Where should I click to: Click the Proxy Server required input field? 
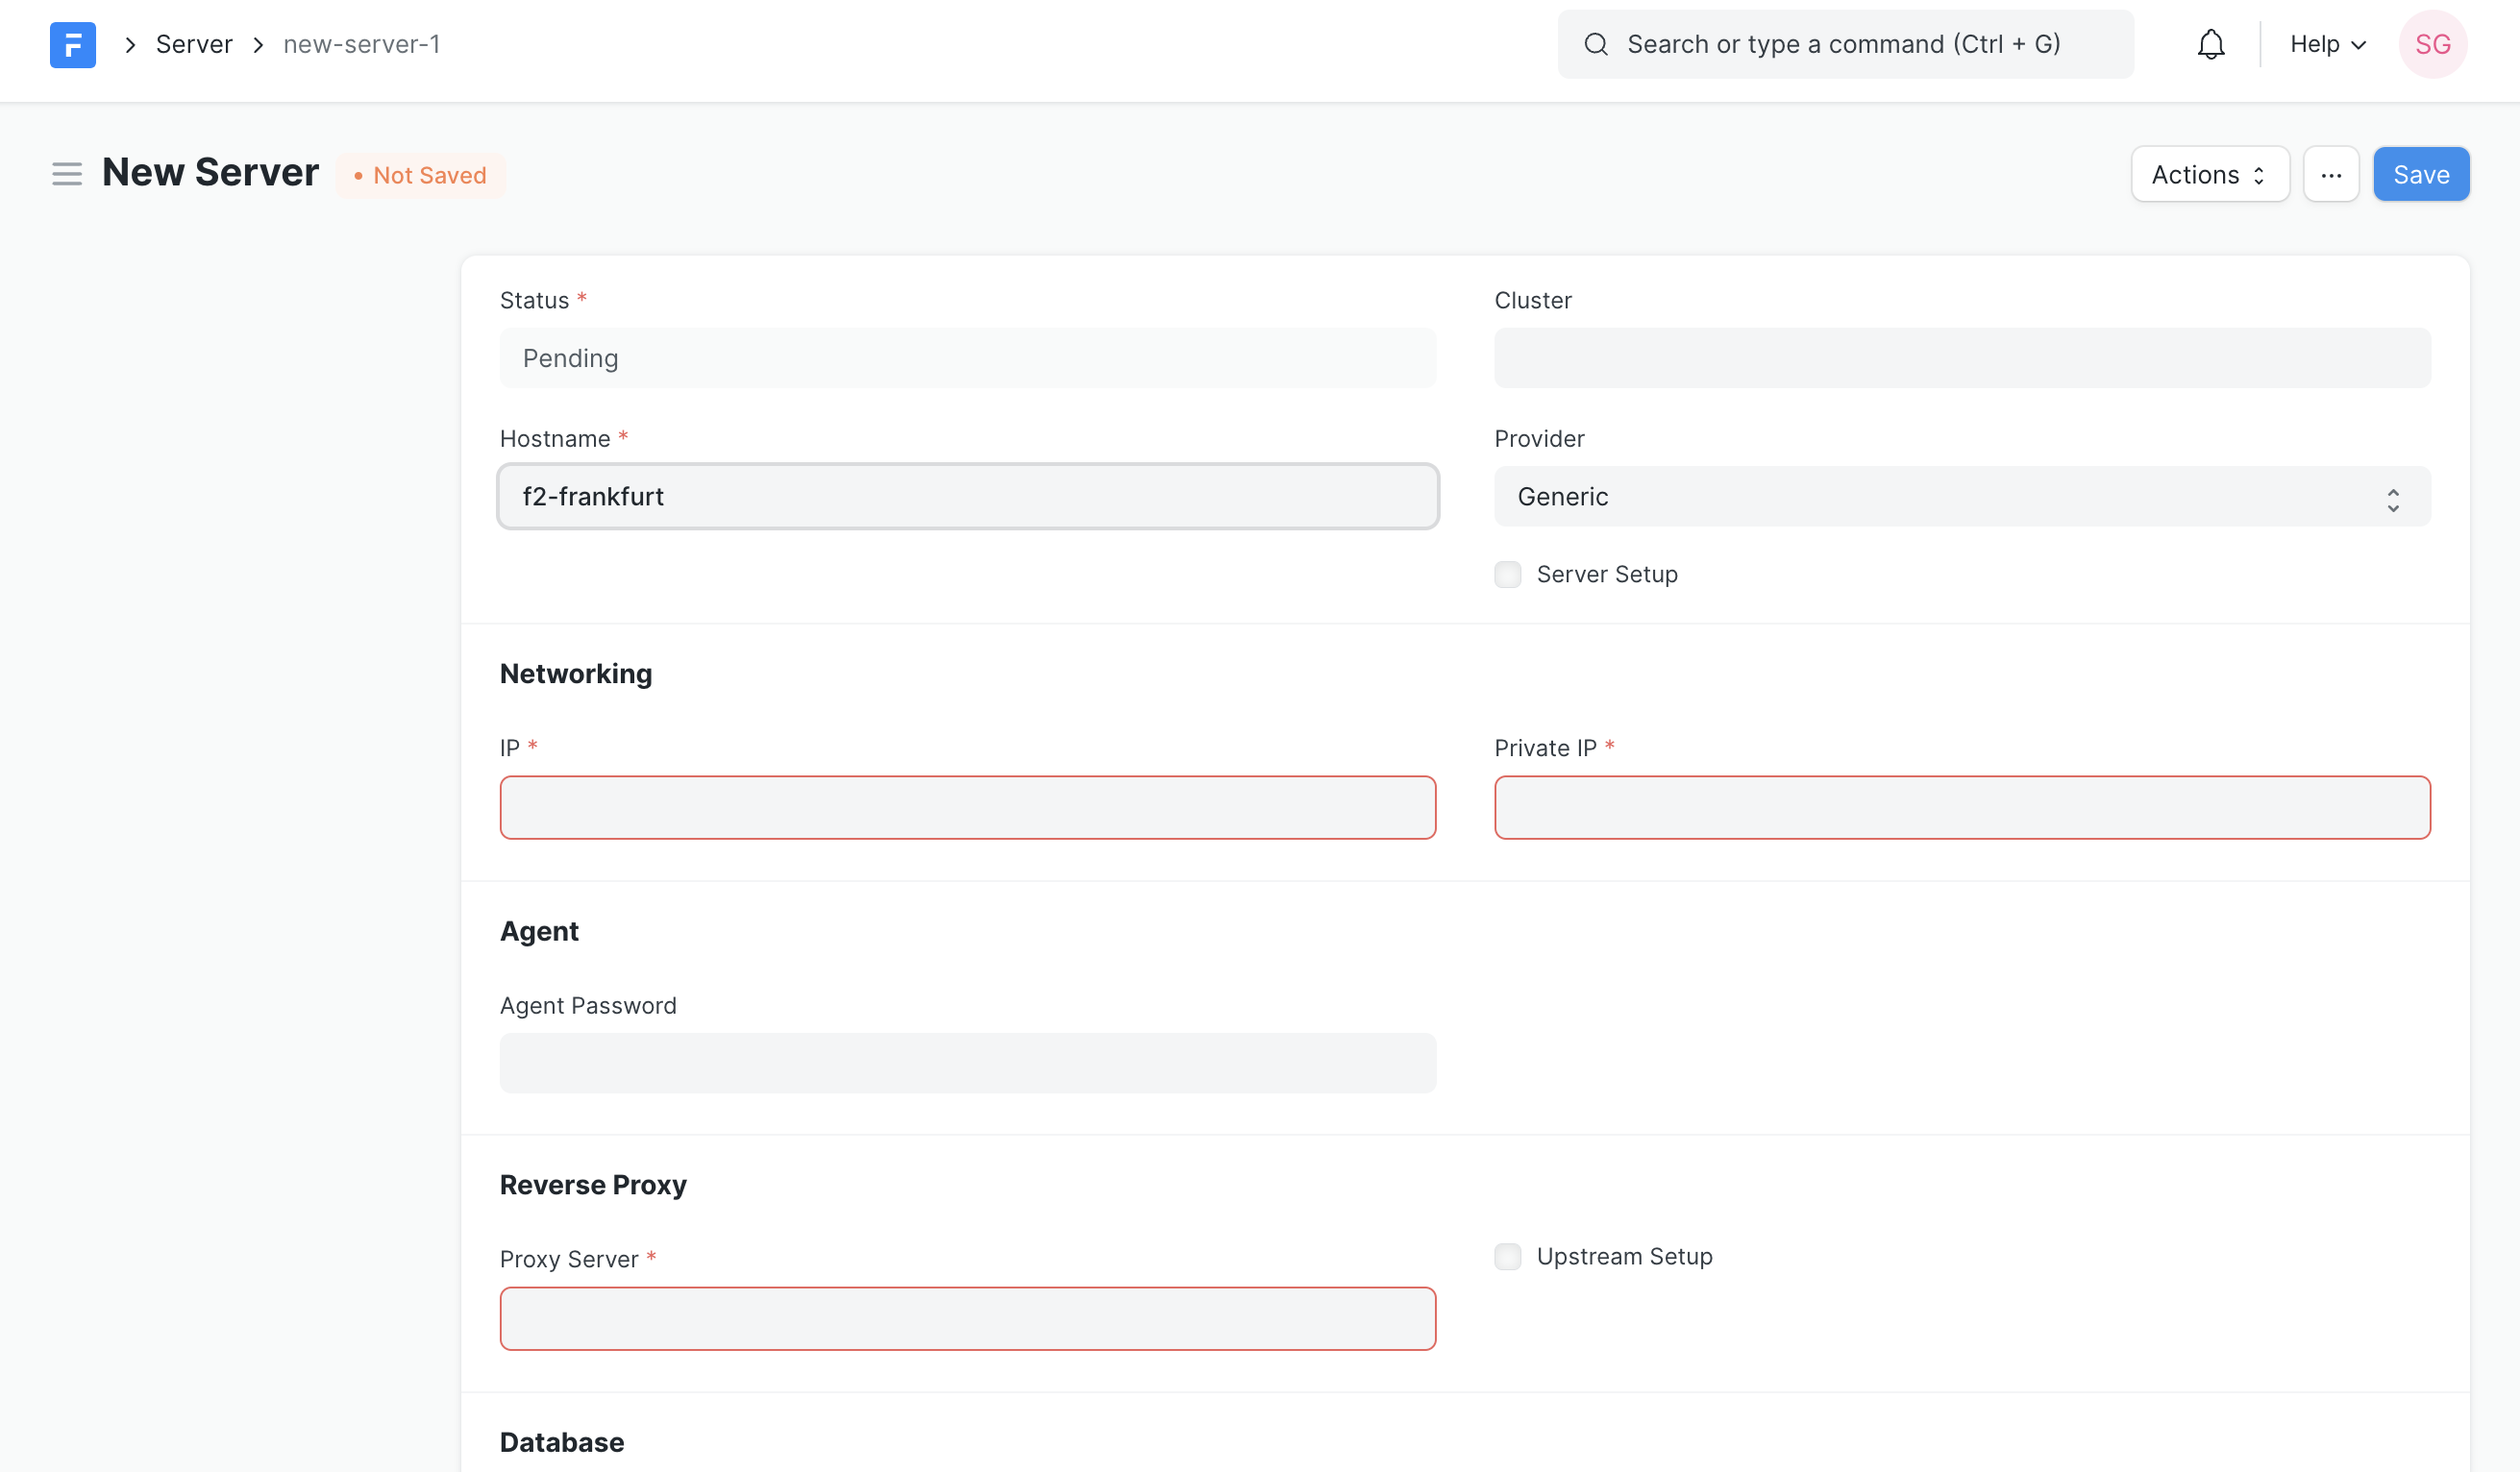point(967,1318)
